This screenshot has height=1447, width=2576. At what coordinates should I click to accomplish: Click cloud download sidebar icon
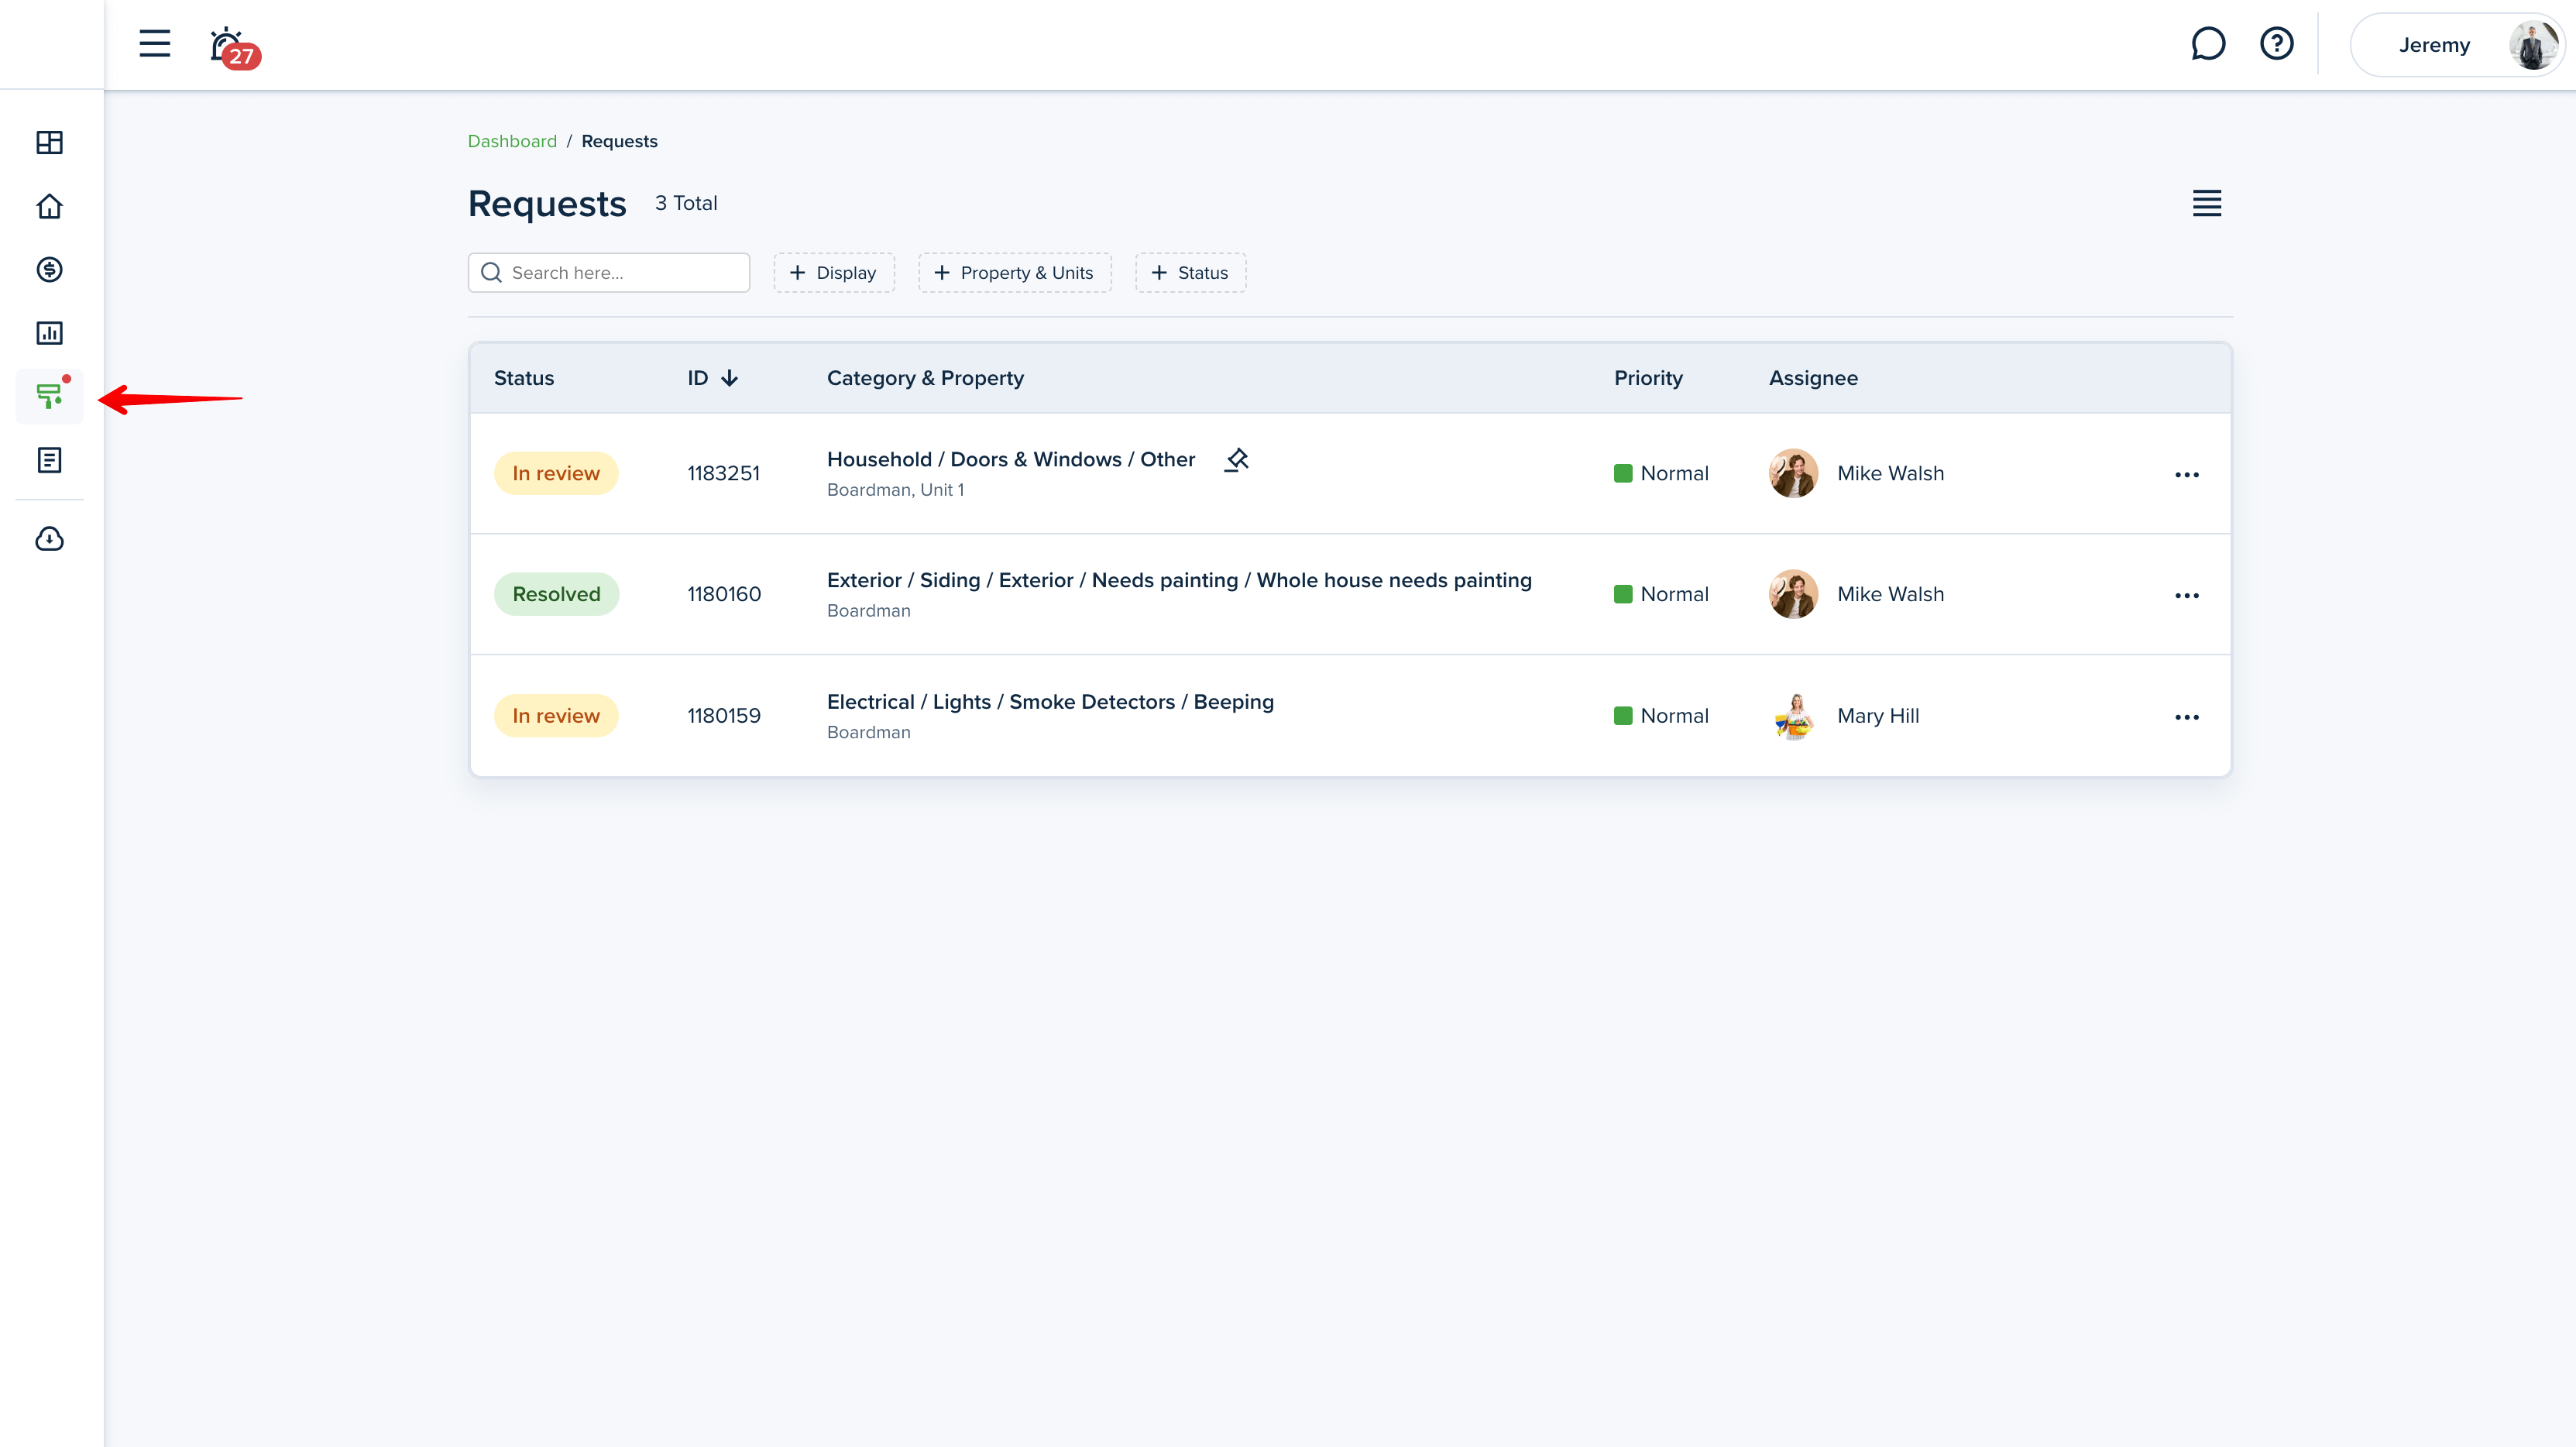[49, 540]
